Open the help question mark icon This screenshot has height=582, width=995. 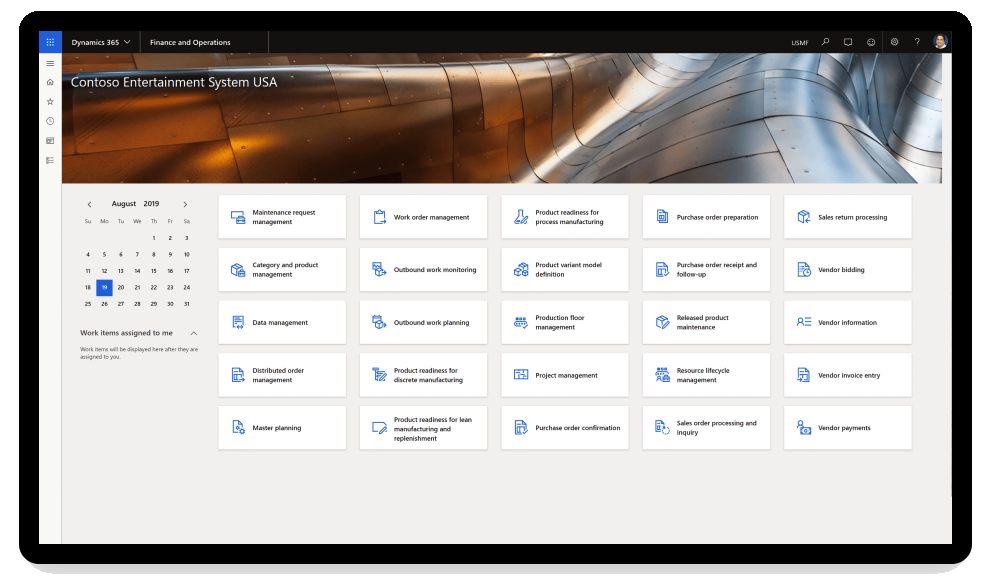[x=917, y=42]
